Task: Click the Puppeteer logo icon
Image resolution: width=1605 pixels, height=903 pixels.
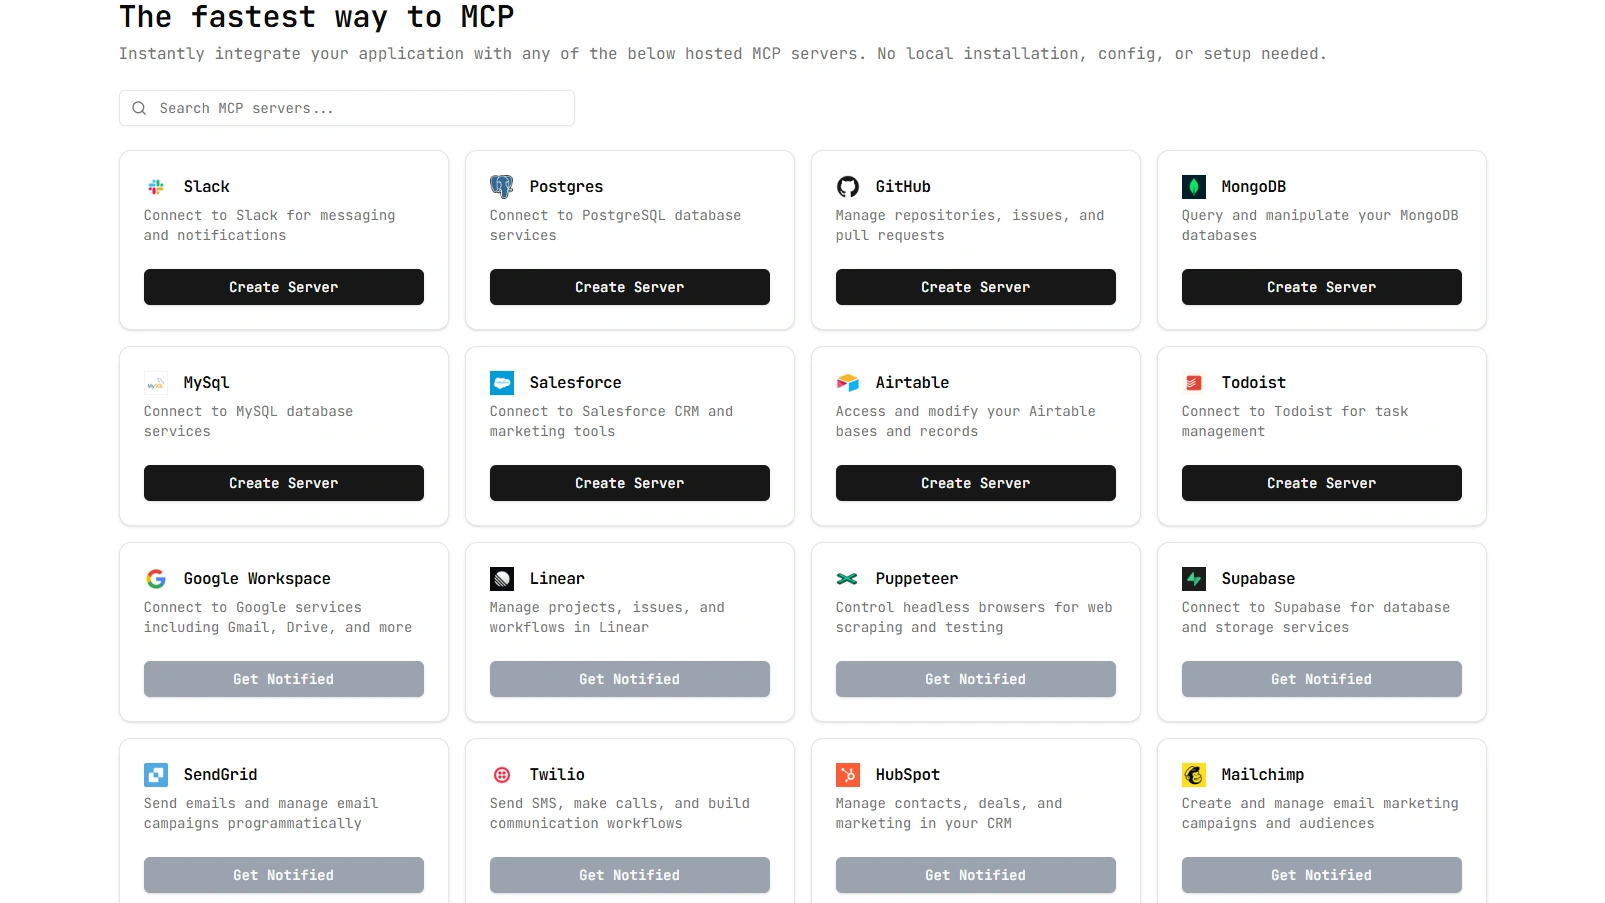Action: [848, 579]
